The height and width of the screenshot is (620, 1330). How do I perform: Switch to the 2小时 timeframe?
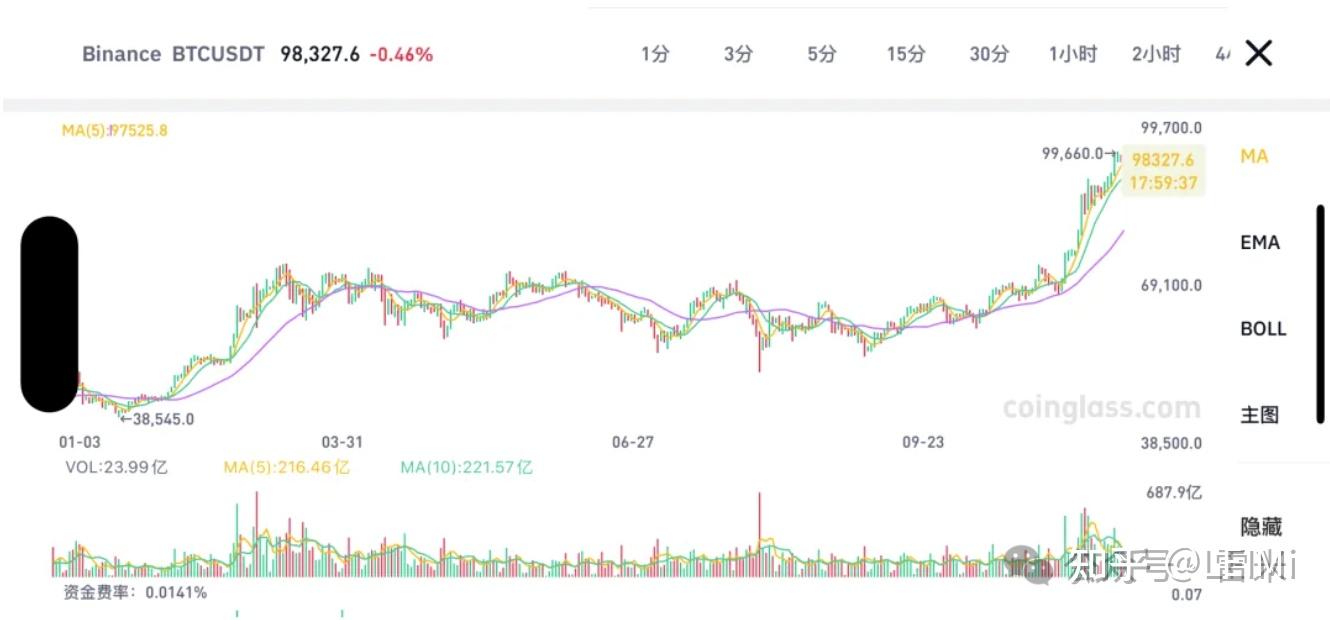pyautogui.click(x=1156, y=54)
